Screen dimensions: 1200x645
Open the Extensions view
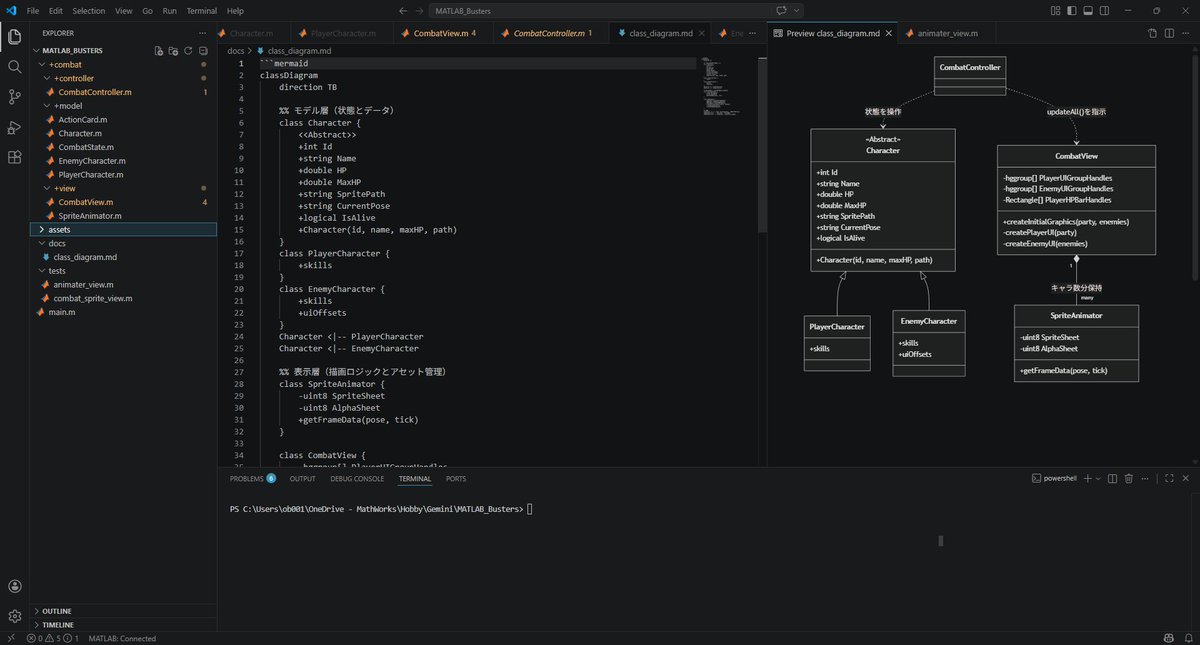click(x=14, y=157)
